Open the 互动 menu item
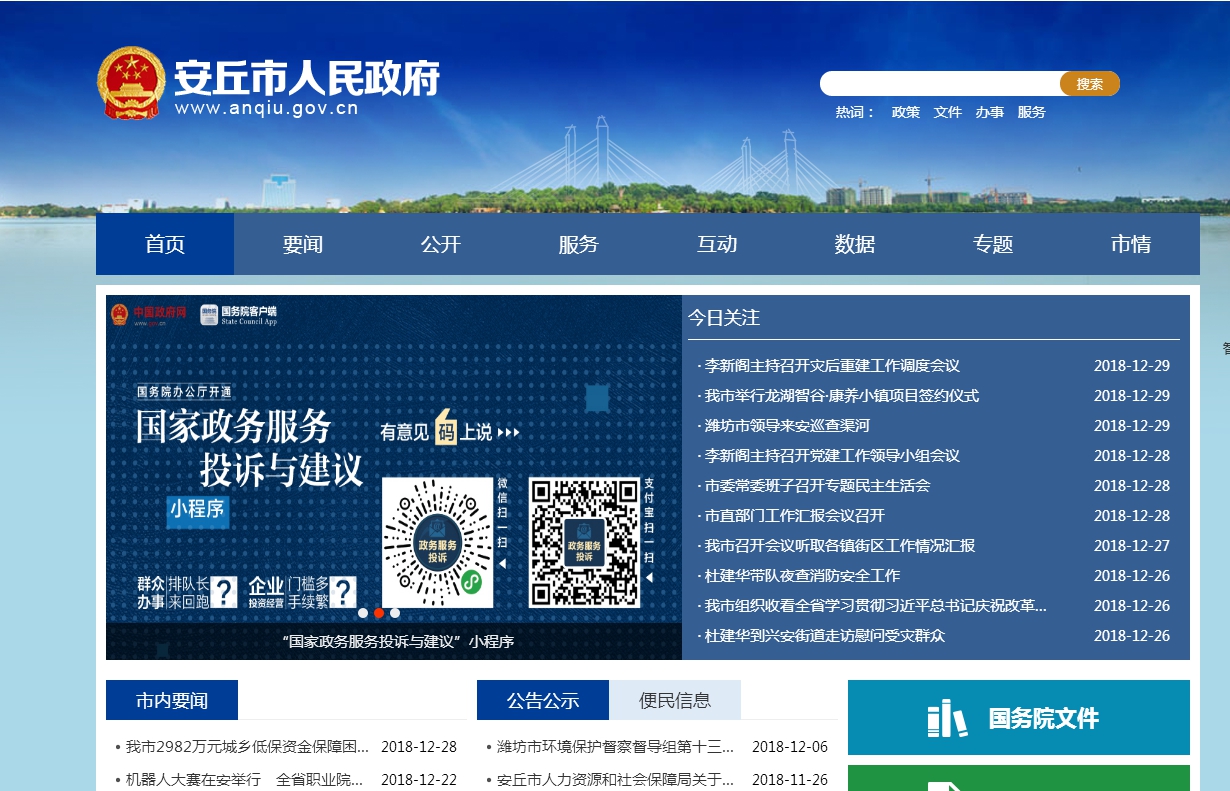The width and height of the screenshot is (1230, 791). click(718, 243)
